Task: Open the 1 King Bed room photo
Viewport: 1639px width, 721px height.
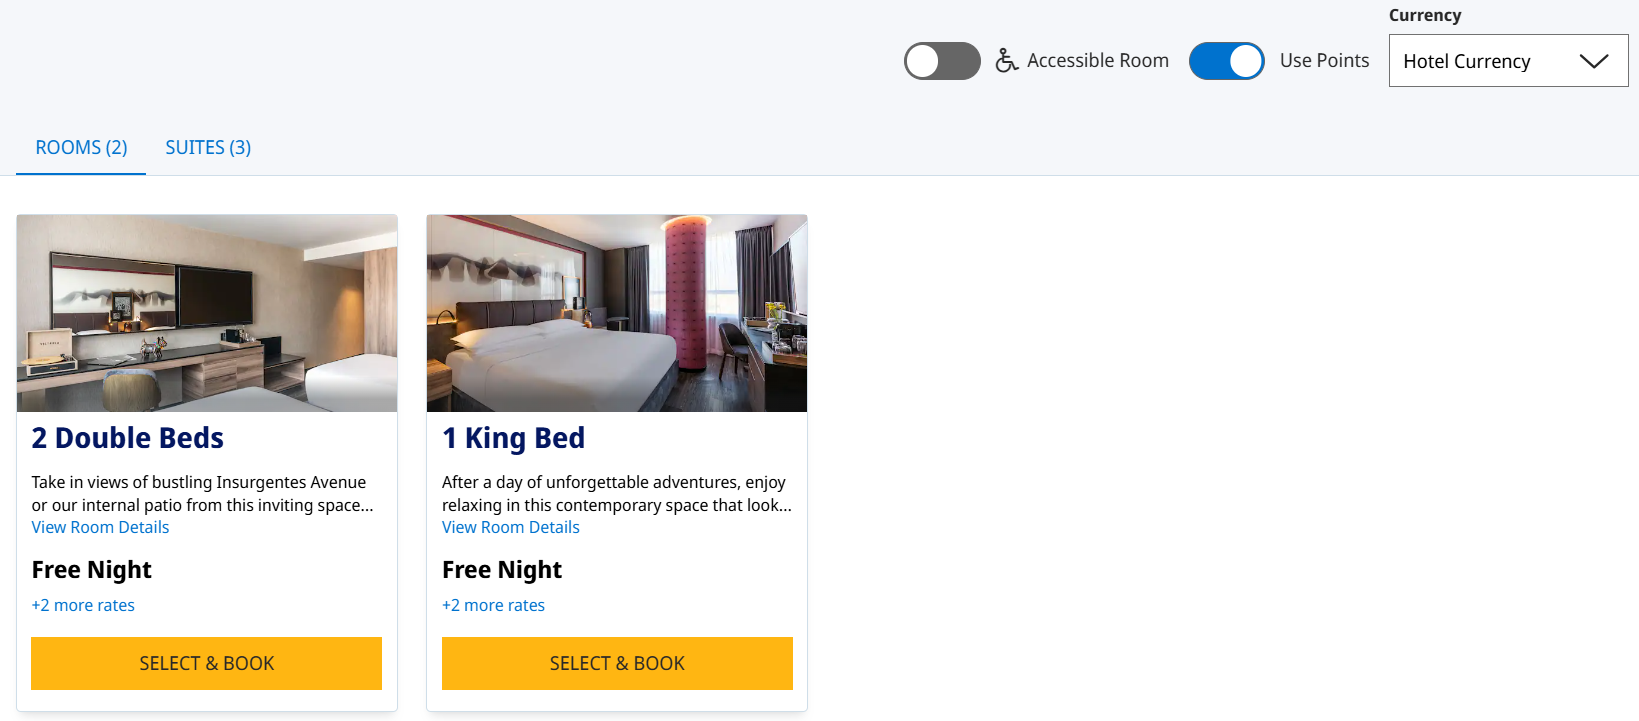Action: coord(616,312)
